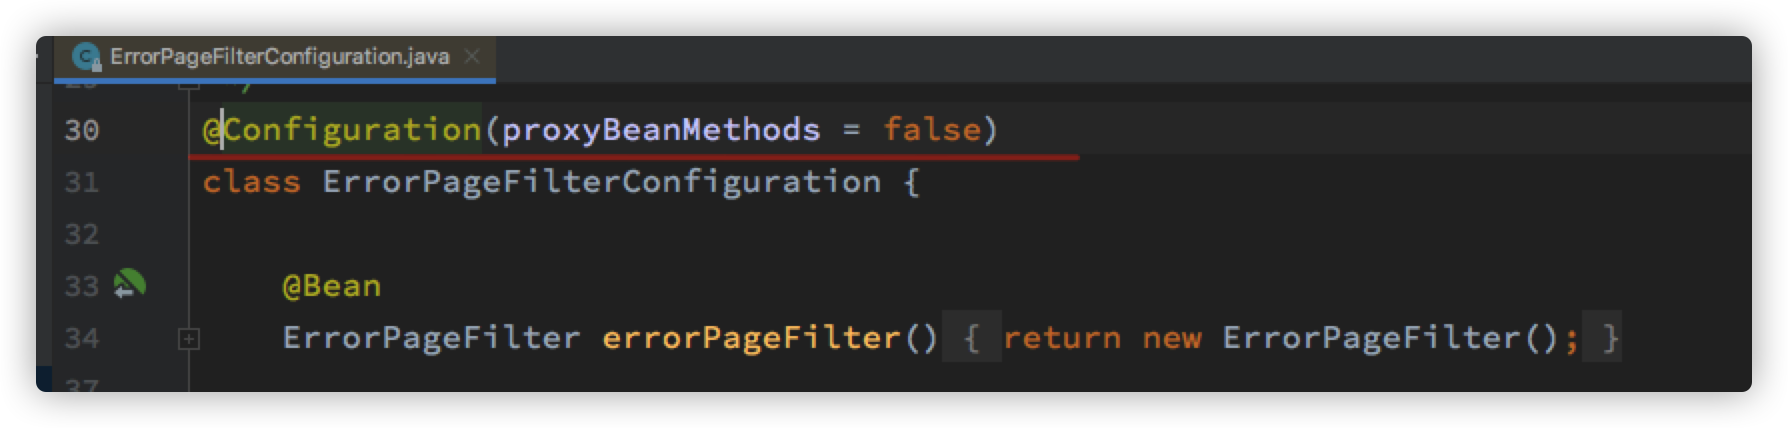
Task: Click the ErrorPageFilter return type
Action: tap(431, 338)
